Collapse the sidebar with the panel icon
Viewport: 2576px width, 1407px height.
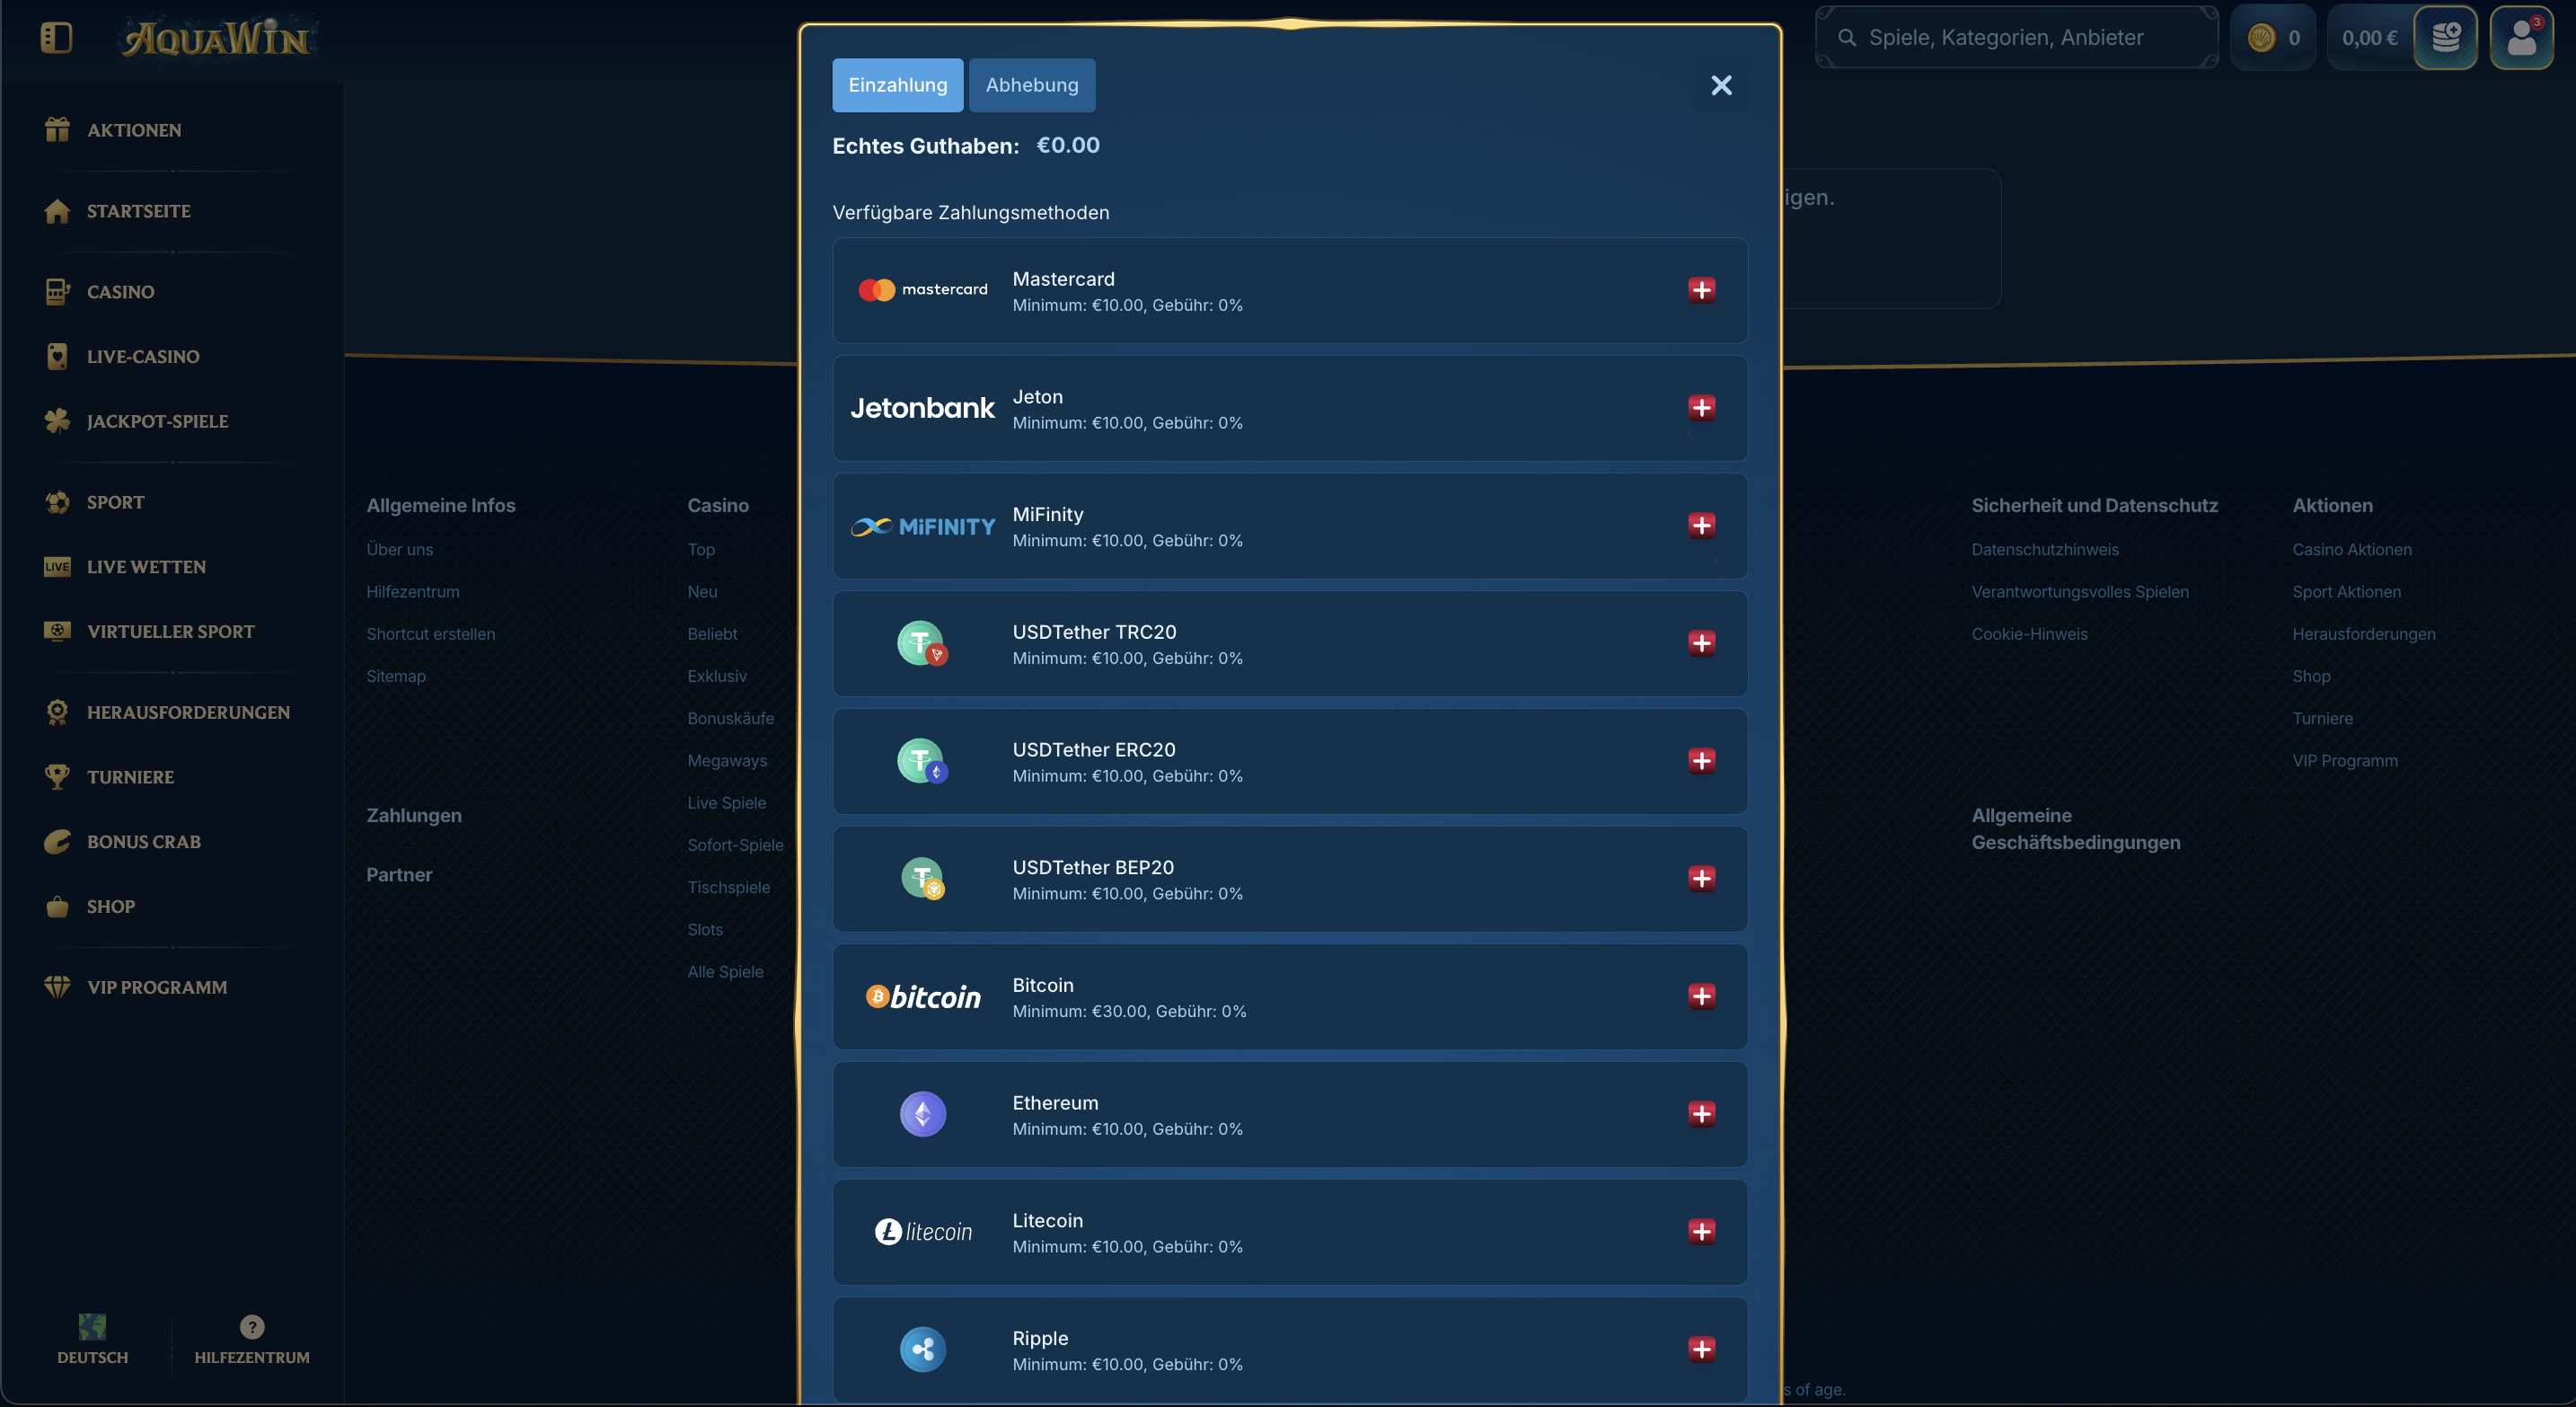click(x=56, y=38)
